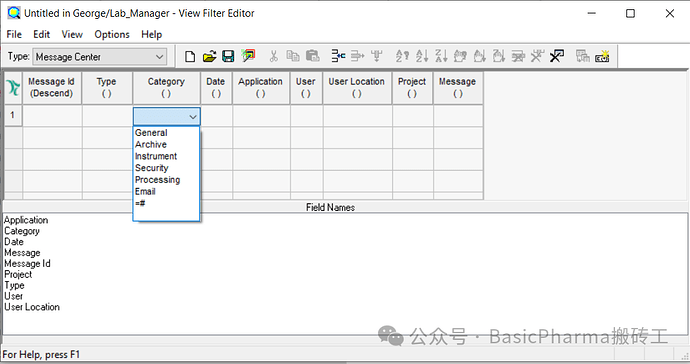Screen dimensions: 690x364
Task: Click the grayed crossed tools icon
Action: tap(537, 56)
